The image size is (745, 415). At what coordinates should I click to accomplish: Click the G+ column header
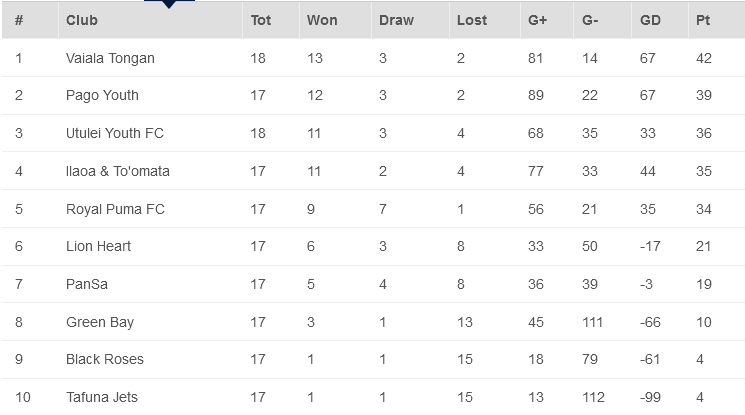click(537, 20)
